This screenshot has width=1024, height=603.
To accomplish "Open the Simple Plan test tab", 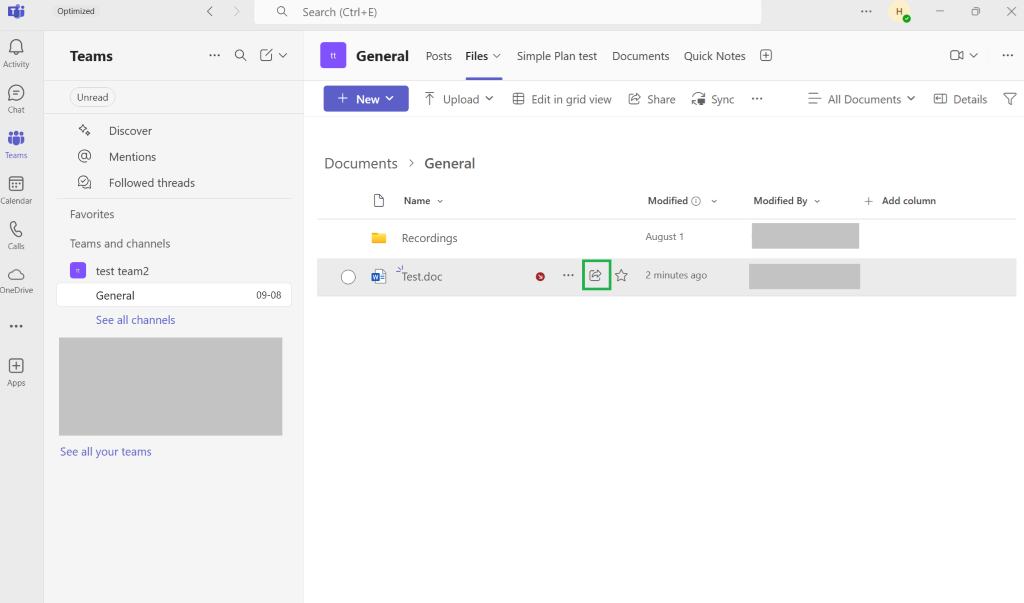I will coord(557,56).
